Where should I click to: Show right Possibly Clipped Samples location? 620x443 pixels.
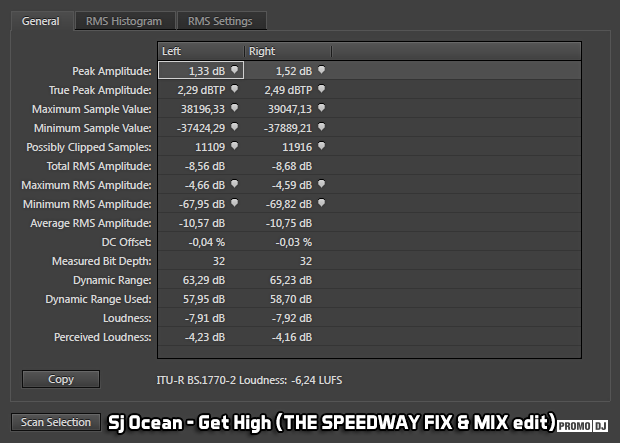(321, 146)
